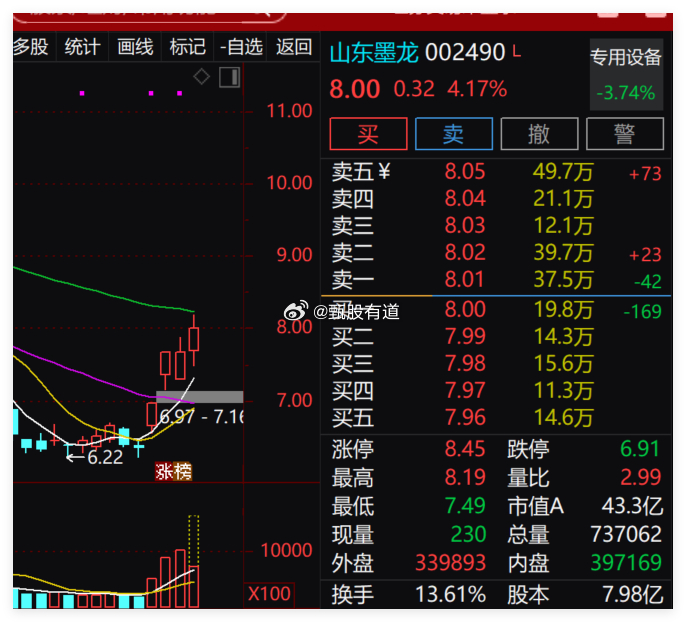Click the 最低 value 7.49
The image size is (686, 622).
click(465, 506)
